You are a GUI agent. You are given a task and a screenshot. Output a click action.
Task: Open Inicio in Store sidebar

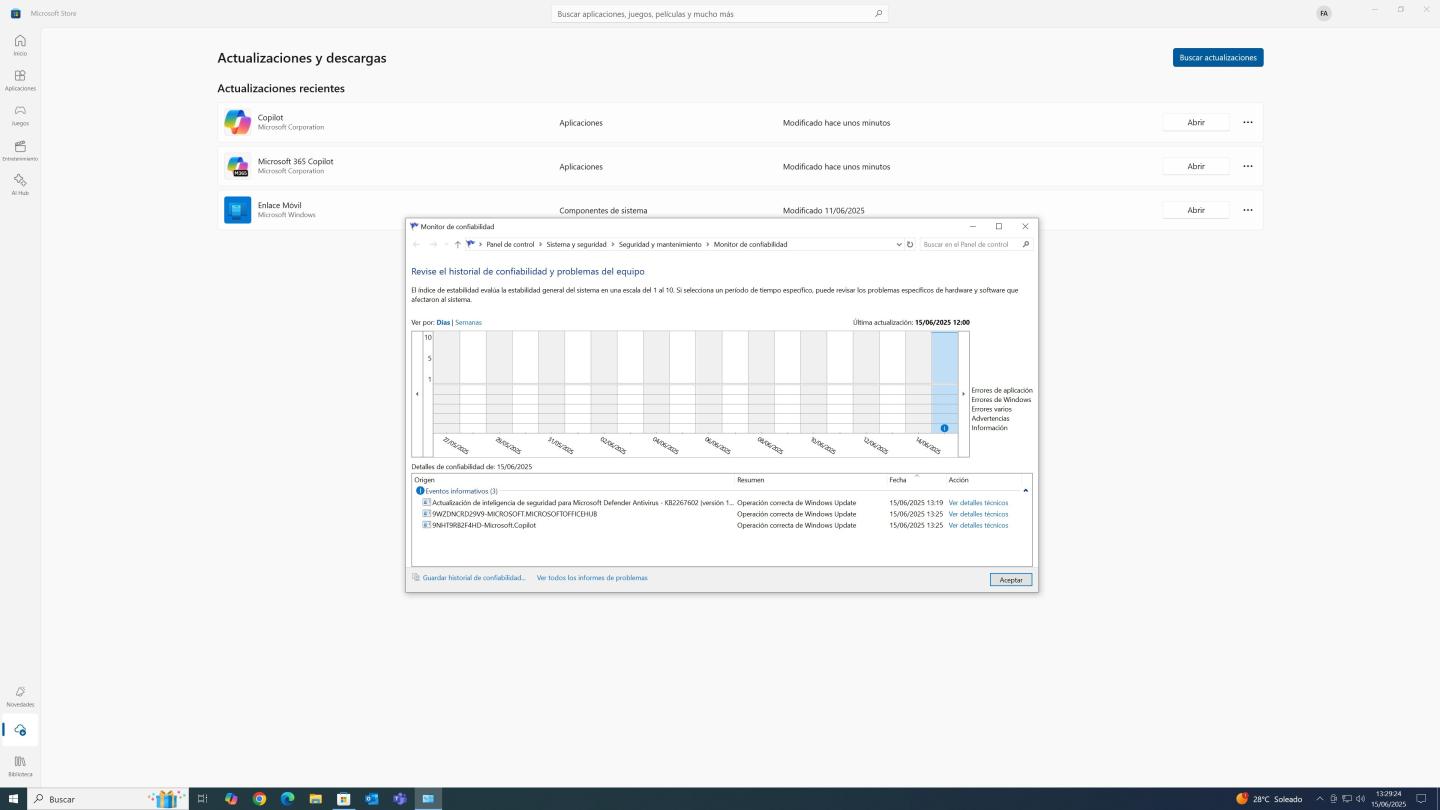click(20, 45)
